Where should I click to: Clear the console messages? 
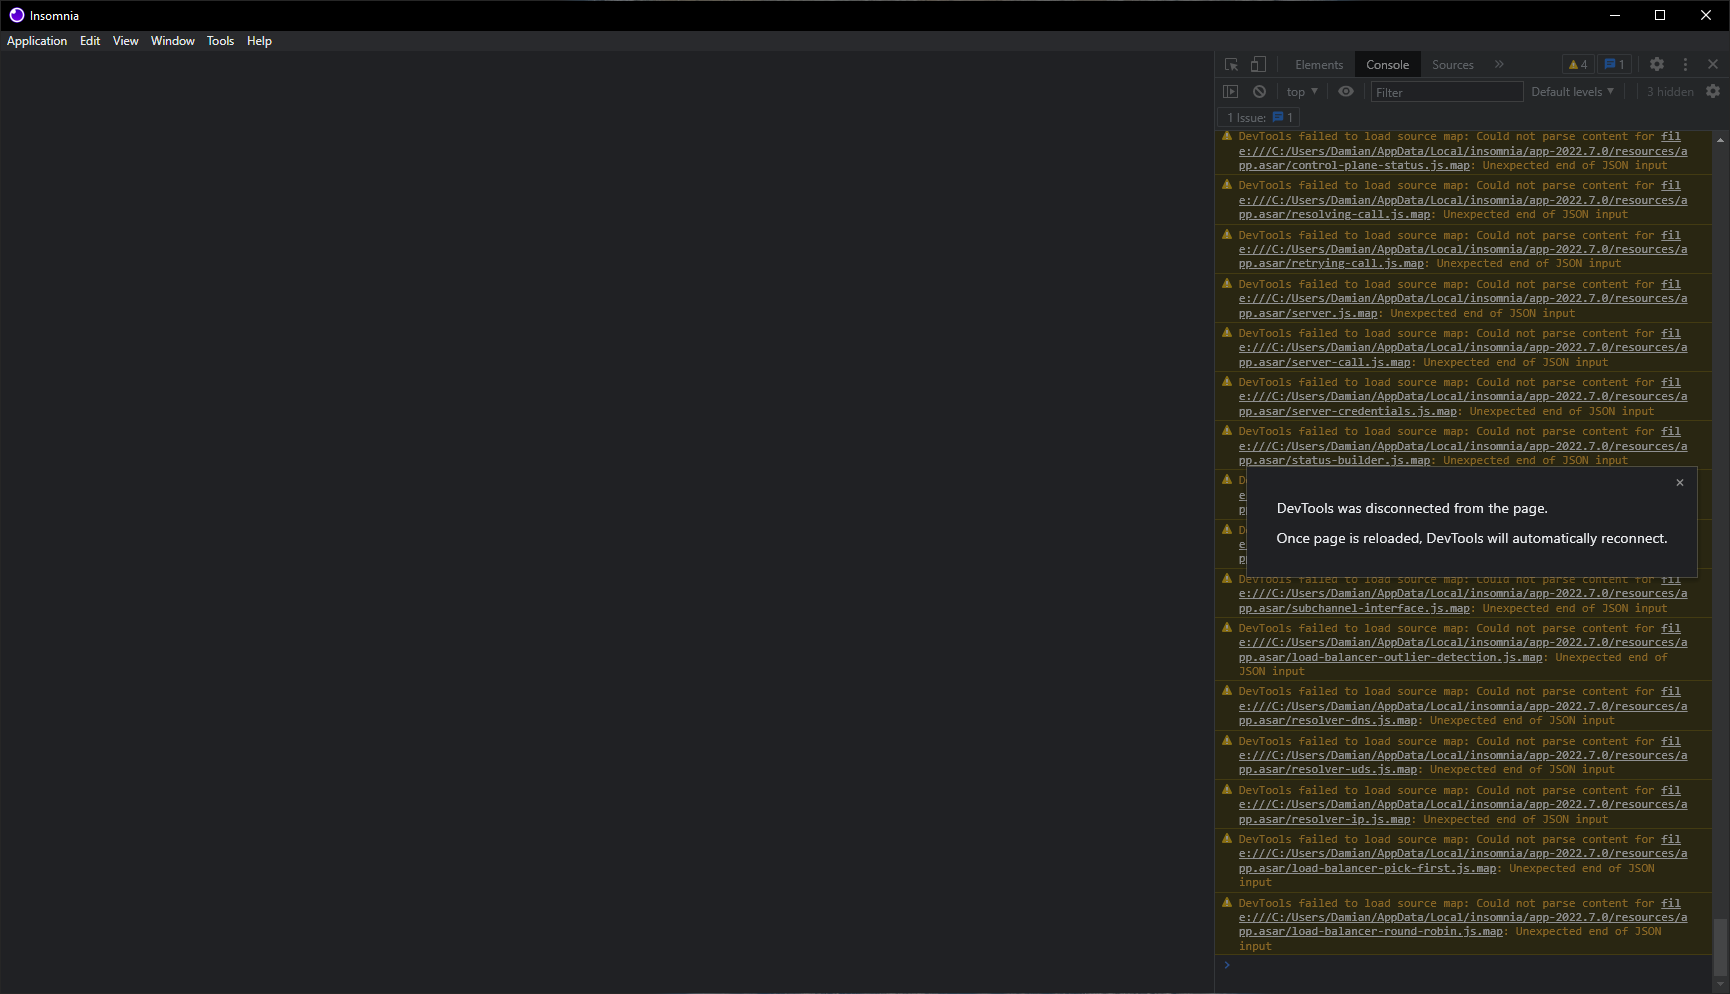(x=1259, y=91)
